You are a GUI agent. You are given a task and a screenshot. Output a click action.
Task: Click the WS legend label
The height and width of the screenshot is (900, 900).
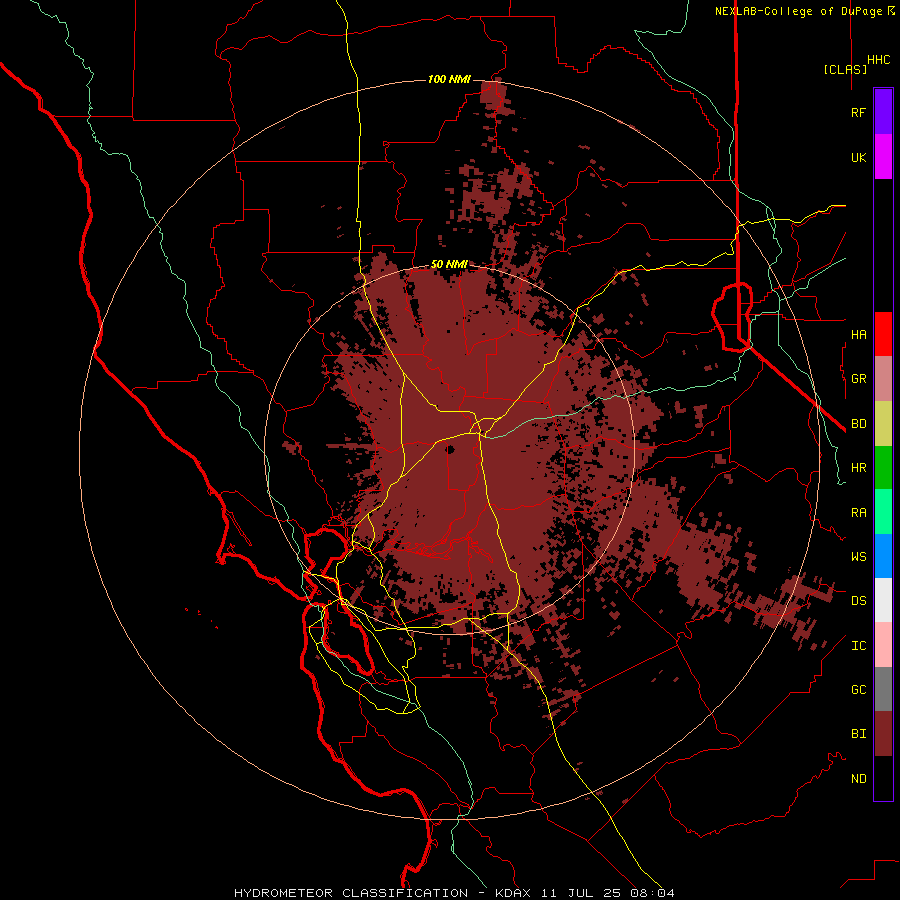tap(858, 557)
